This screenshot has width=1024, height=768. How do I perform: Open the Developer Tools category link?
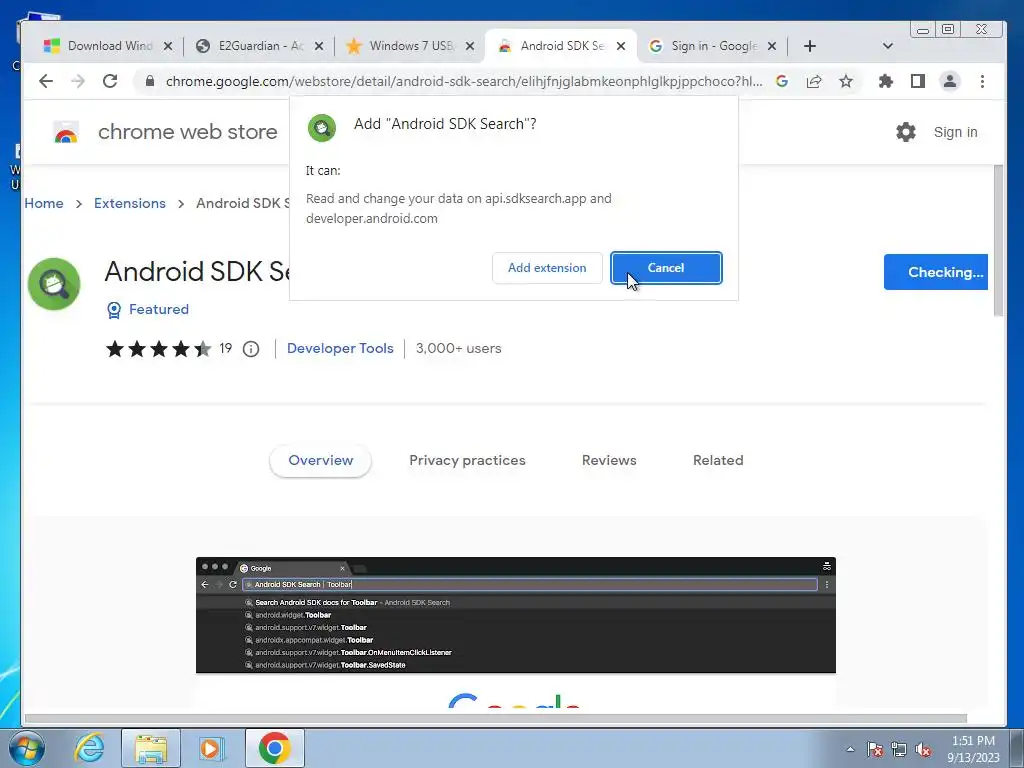[x=340, y=348]
